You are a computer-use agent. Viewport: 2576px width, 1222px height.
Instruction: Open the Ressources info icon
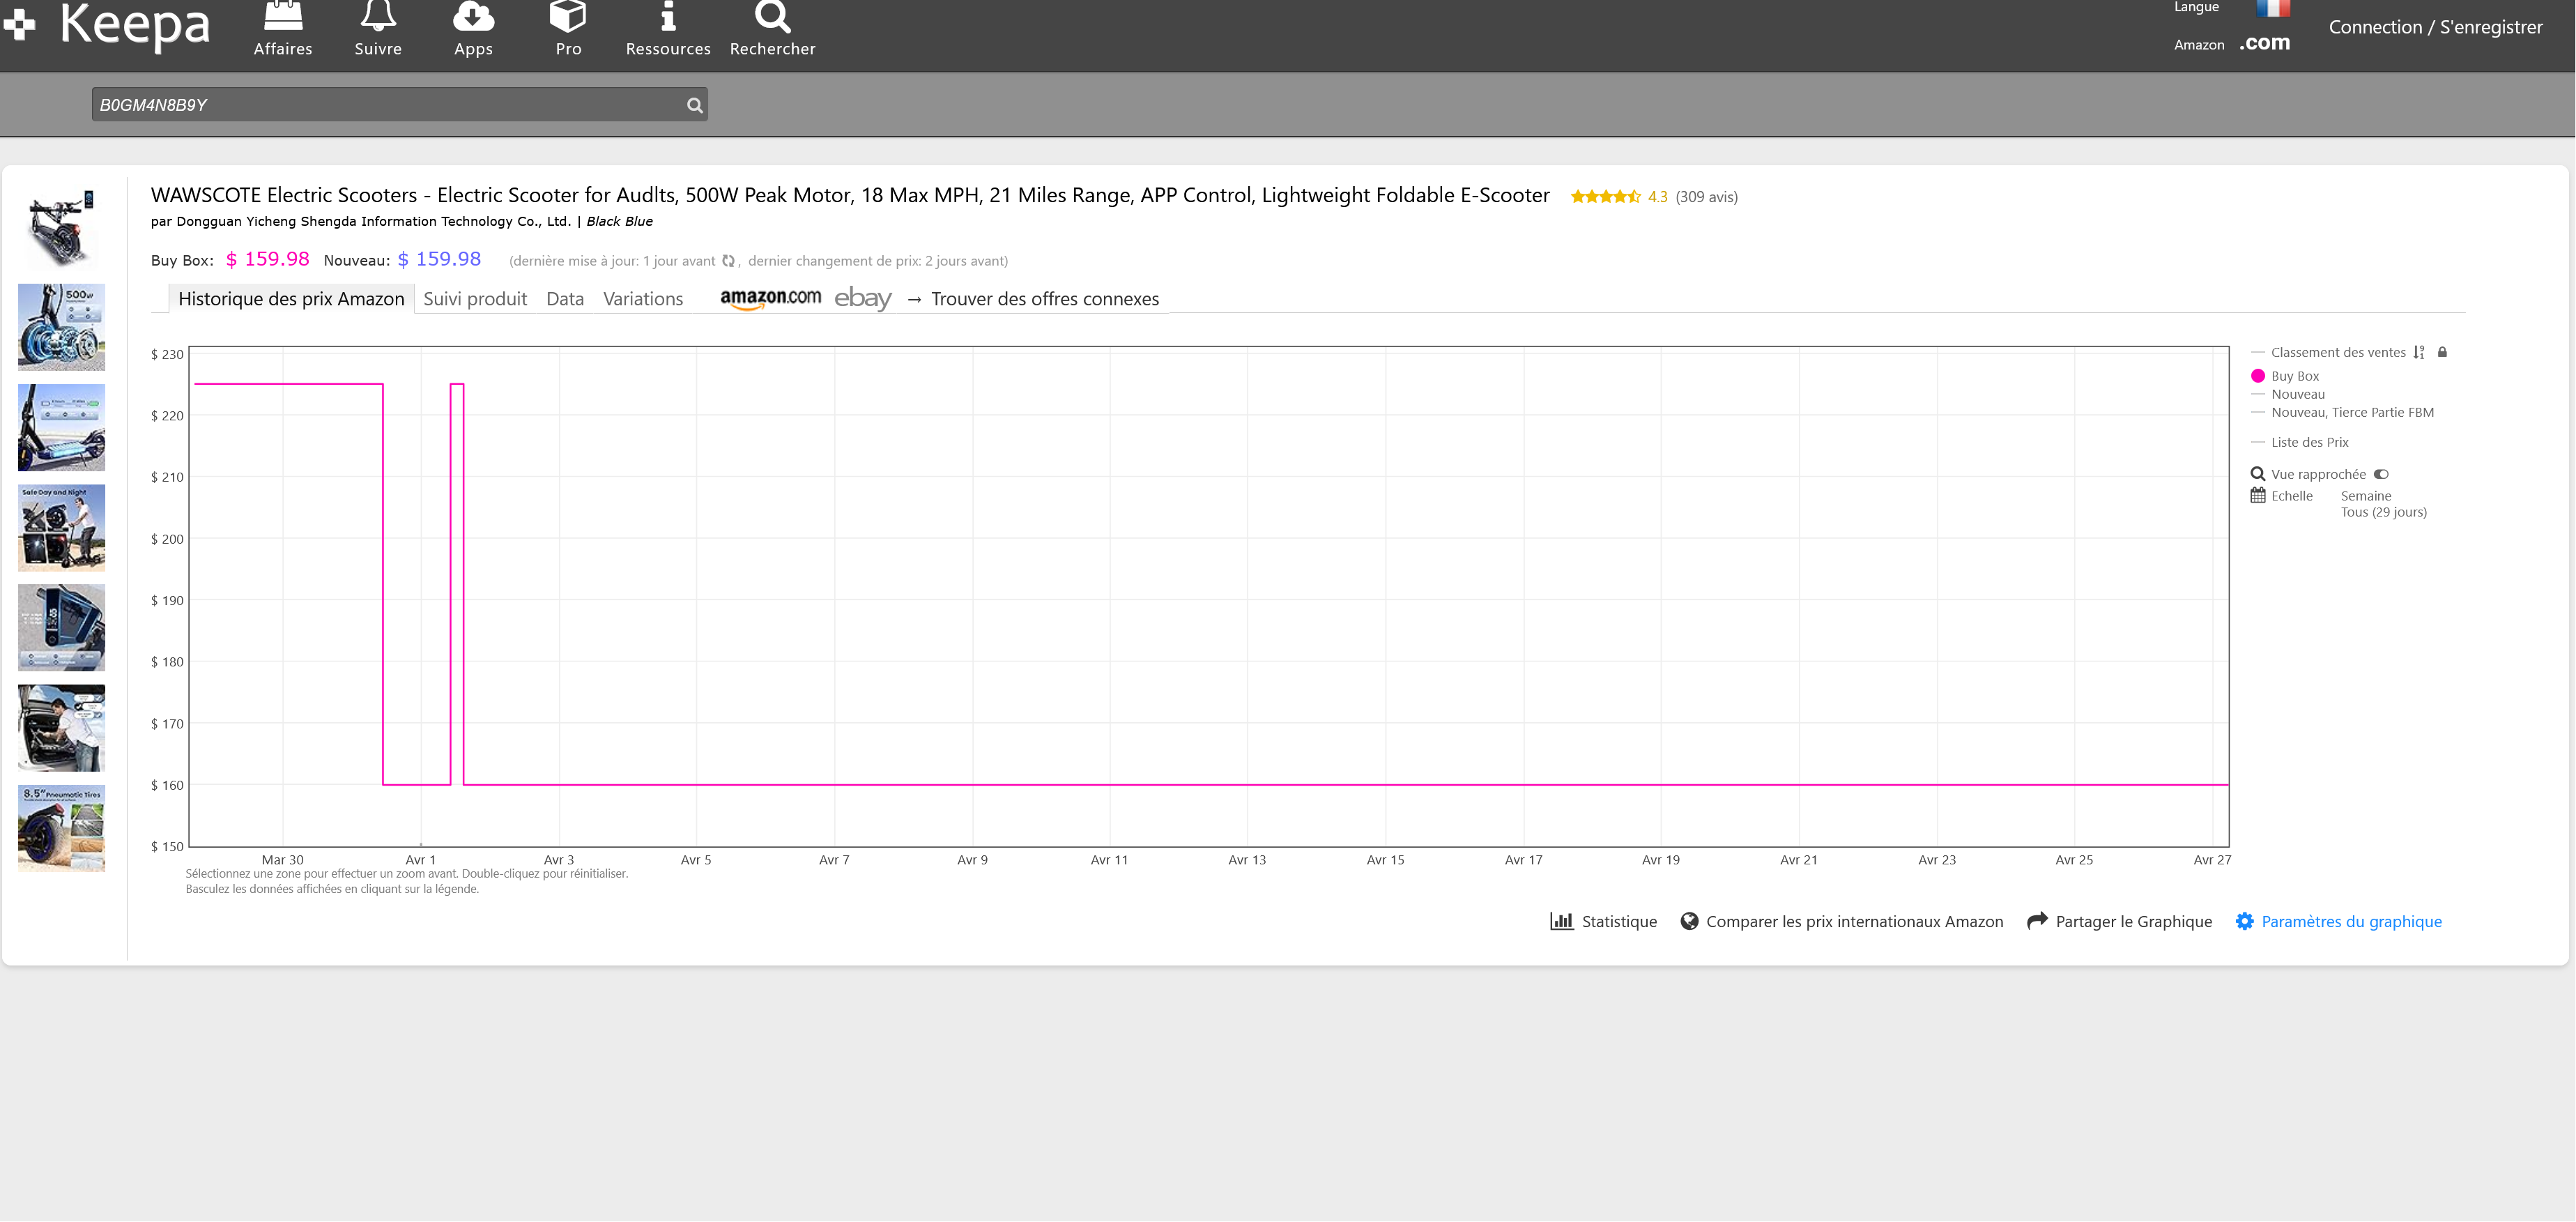pyautogui.click(x=668, y=16)
